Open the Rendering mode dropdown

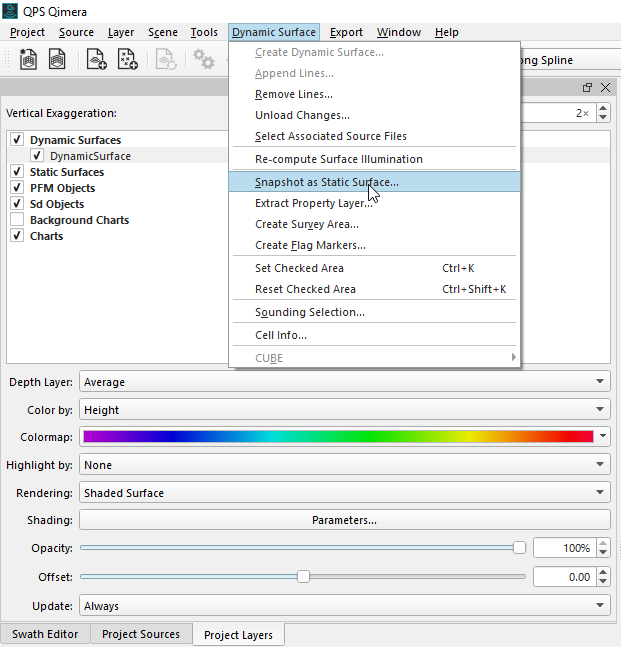point(344,493)
